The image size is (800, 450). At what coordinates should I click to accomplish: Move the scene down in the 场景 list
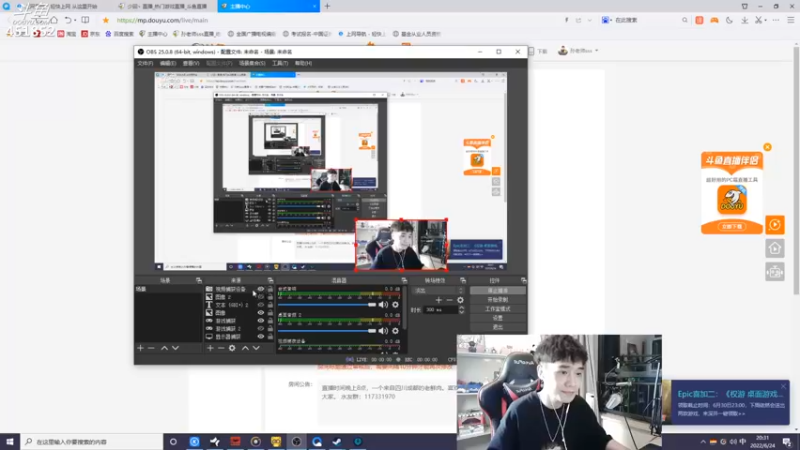click(175, 348)
